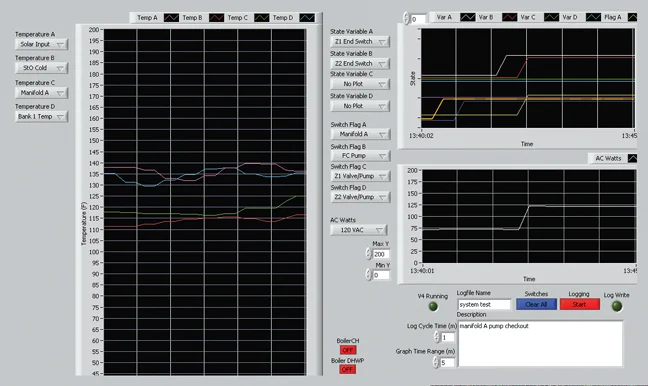Click the Temp A plot legend swatch
Screen dimensions: 648x386
(x=172, y=18)
